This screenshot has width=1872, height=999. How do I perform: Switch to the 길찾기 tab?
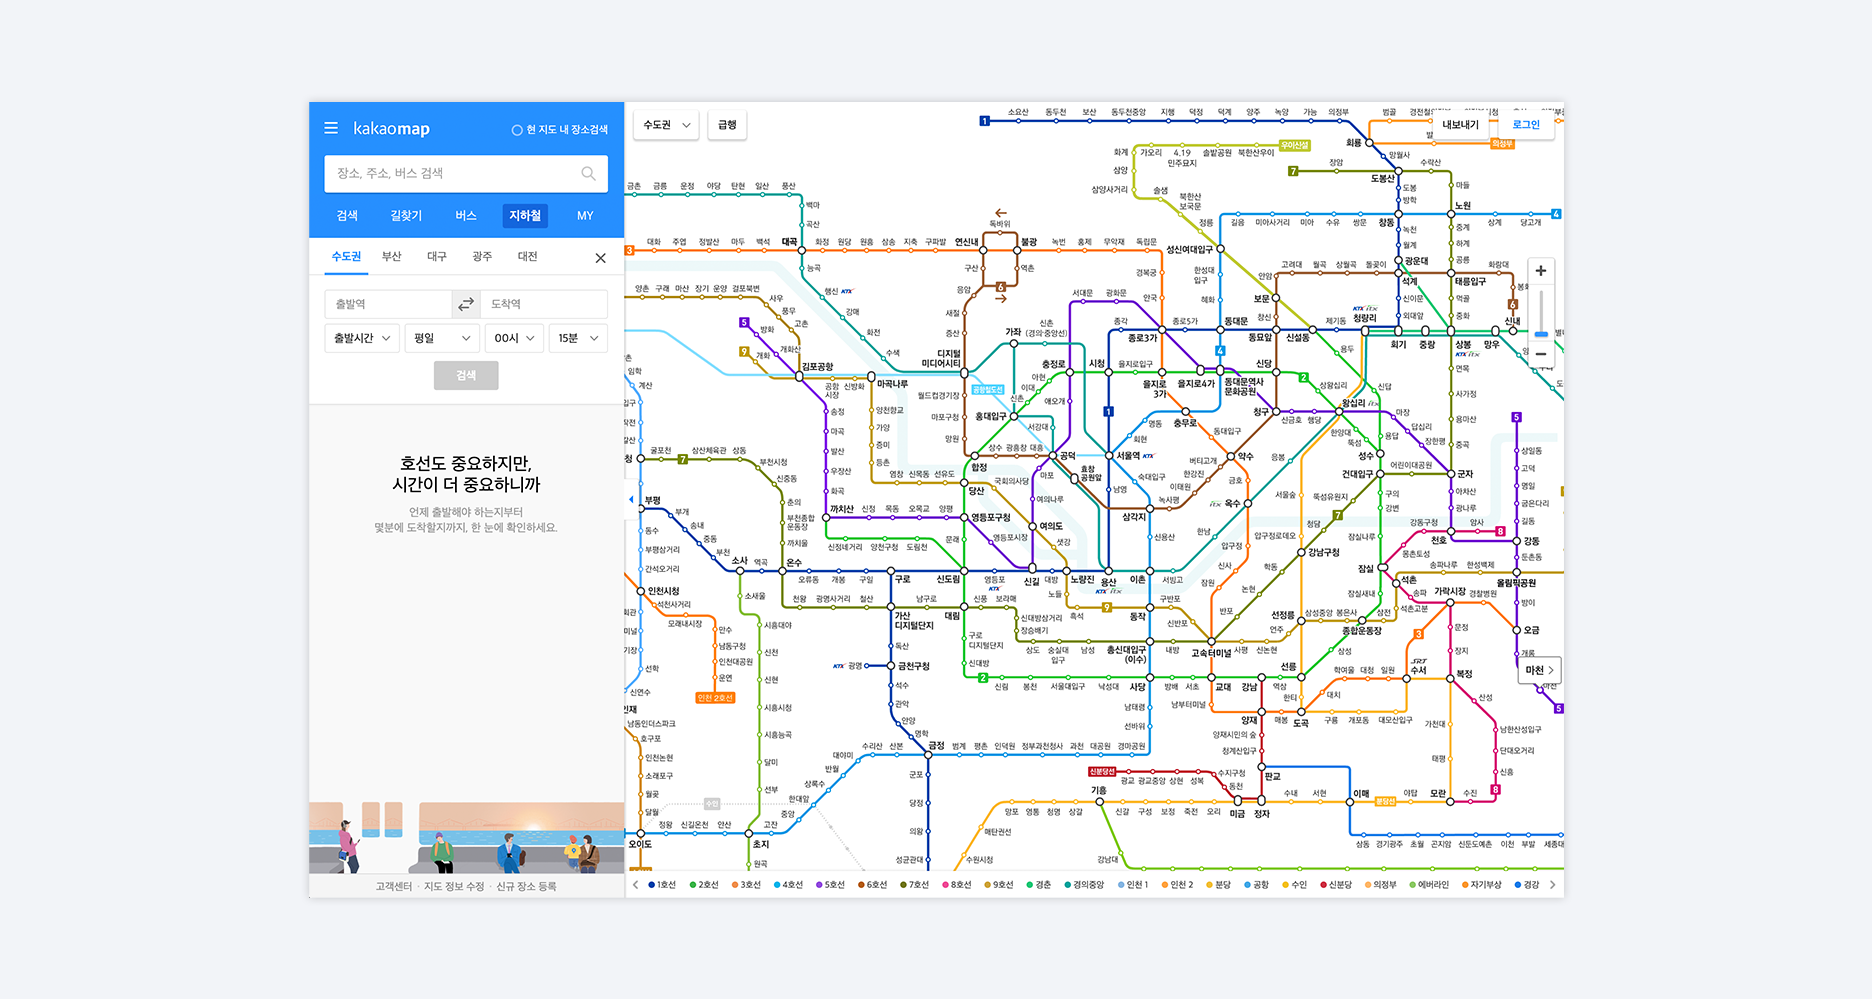click(406, 215)
